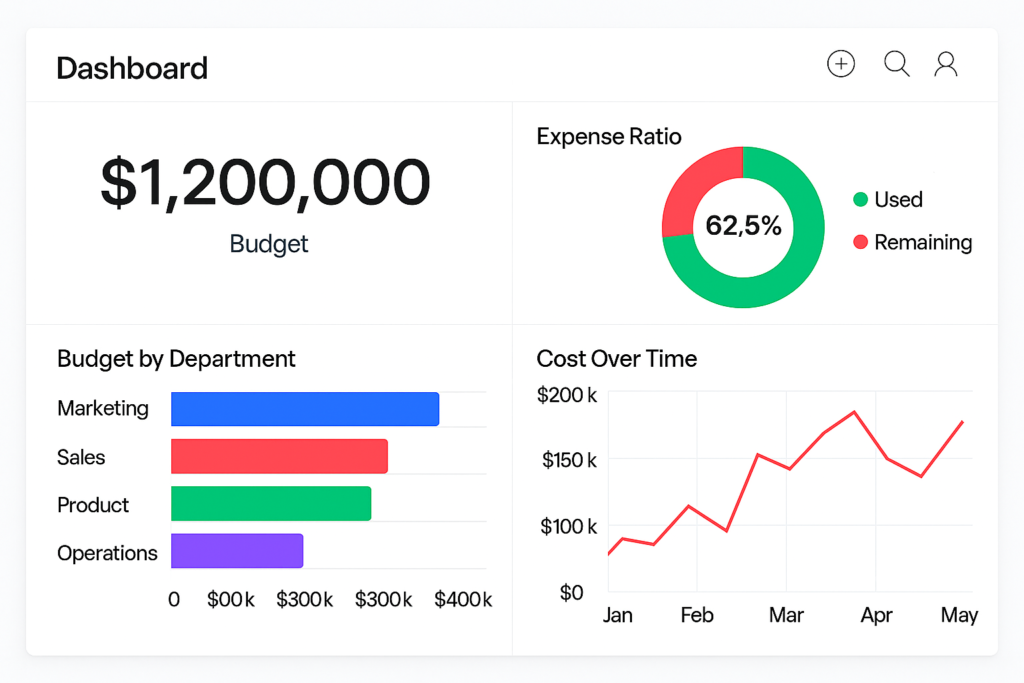Click the green dot beside Used
Image resolution: width=1024 pixels, height=683 pixels.
pos(860,200)
